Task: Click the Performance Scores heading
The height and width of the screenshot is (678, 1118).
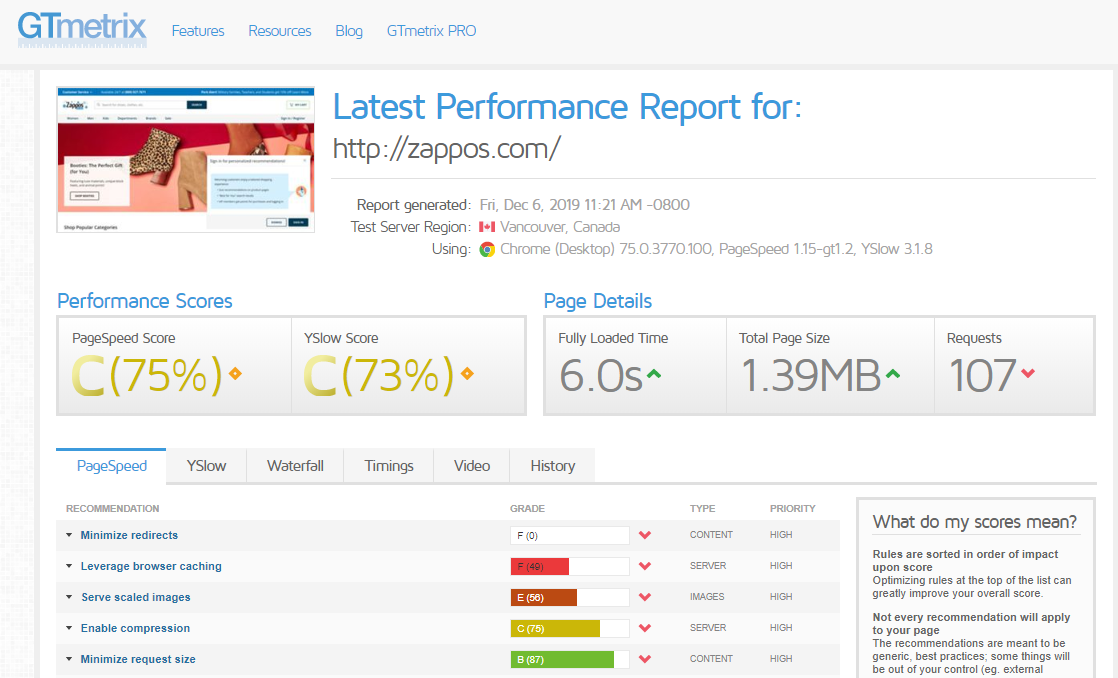Action: [x=145, y=301]
